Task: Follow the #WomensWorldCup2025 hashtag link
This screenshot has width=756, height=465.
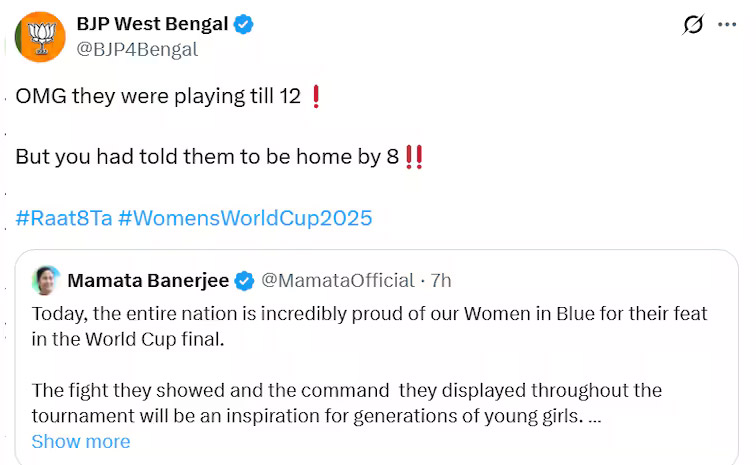Action: coord(245,218)
